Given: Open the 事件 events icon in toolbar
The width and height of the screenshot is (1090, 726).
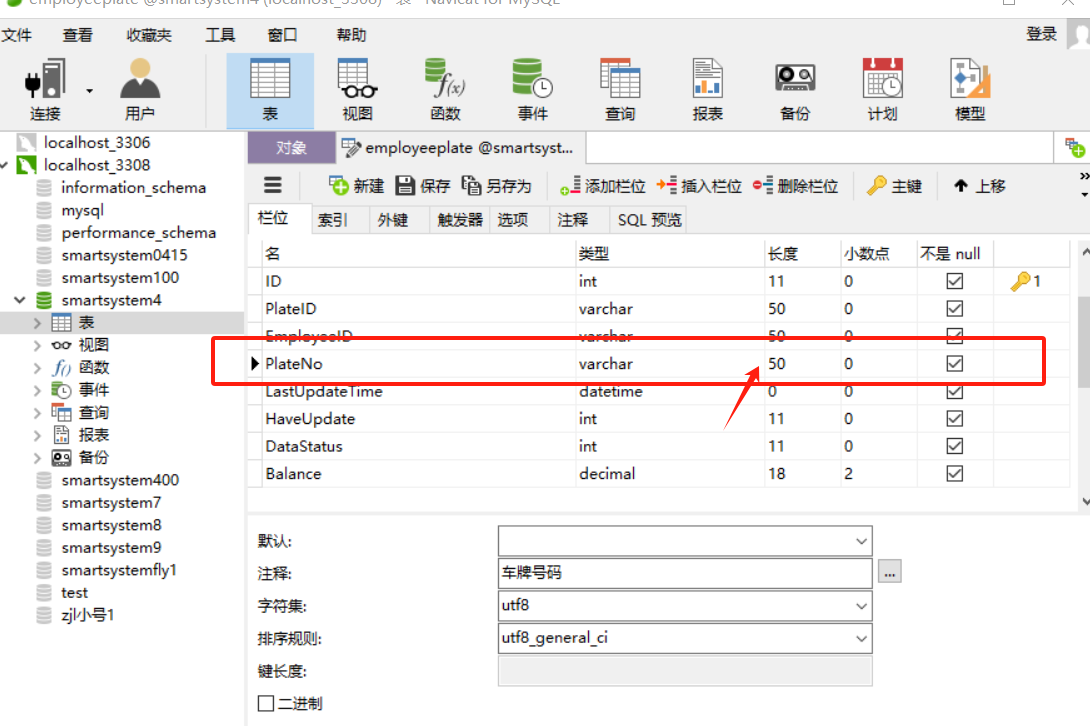Looking at the screenshot, I should point(532,90).
